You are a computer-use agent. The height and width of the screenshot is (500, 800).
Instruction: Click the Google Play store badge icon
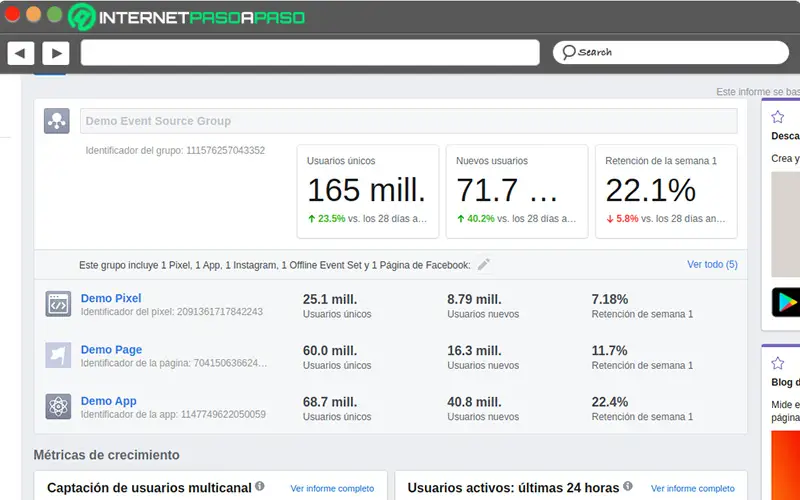[786, 303]
